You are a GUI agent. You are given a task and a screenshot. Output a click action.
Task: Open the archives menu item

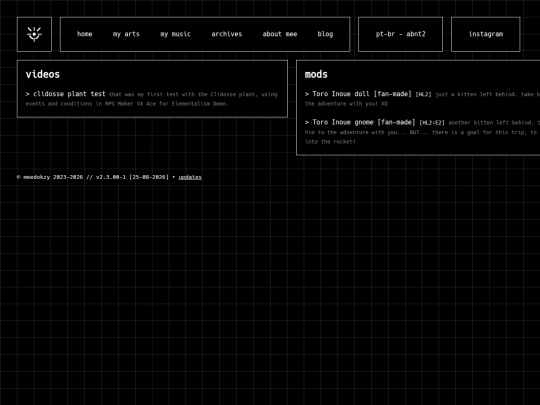click(x=227, y=34)
